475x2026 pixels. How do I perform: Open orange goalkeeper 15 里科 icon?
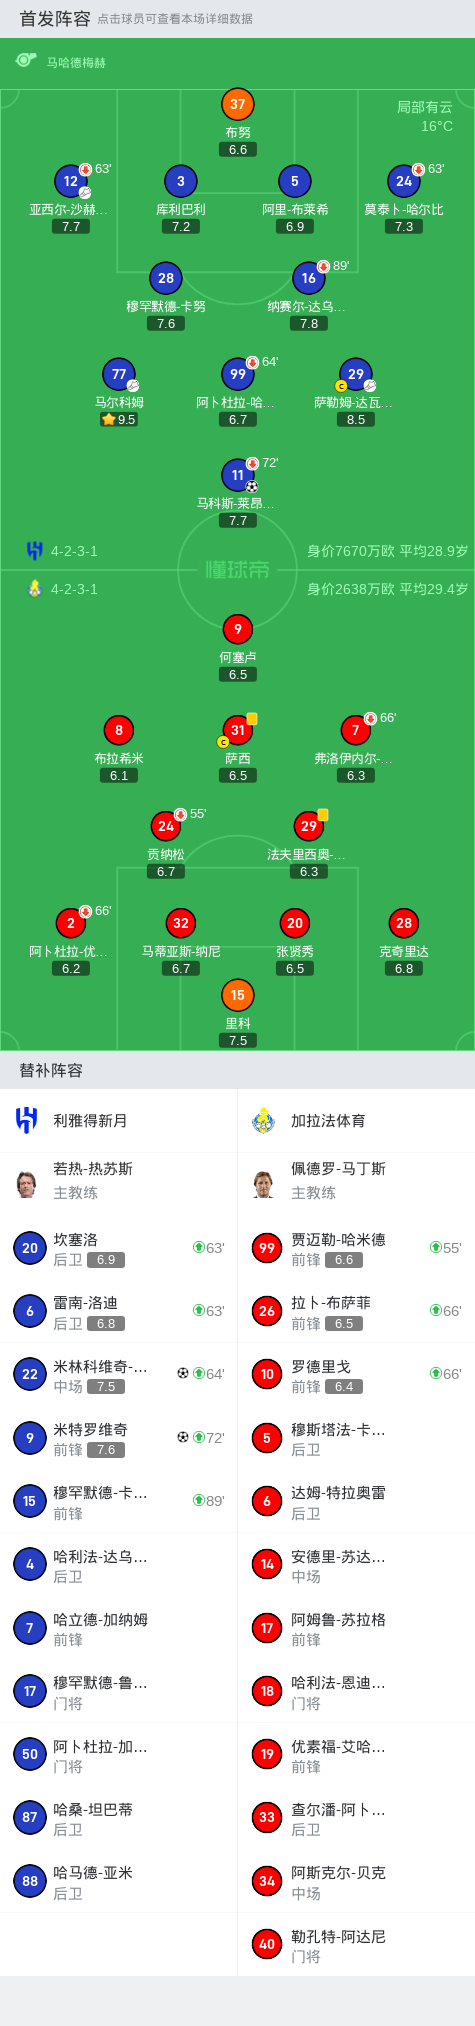click(x=238, y=995)
